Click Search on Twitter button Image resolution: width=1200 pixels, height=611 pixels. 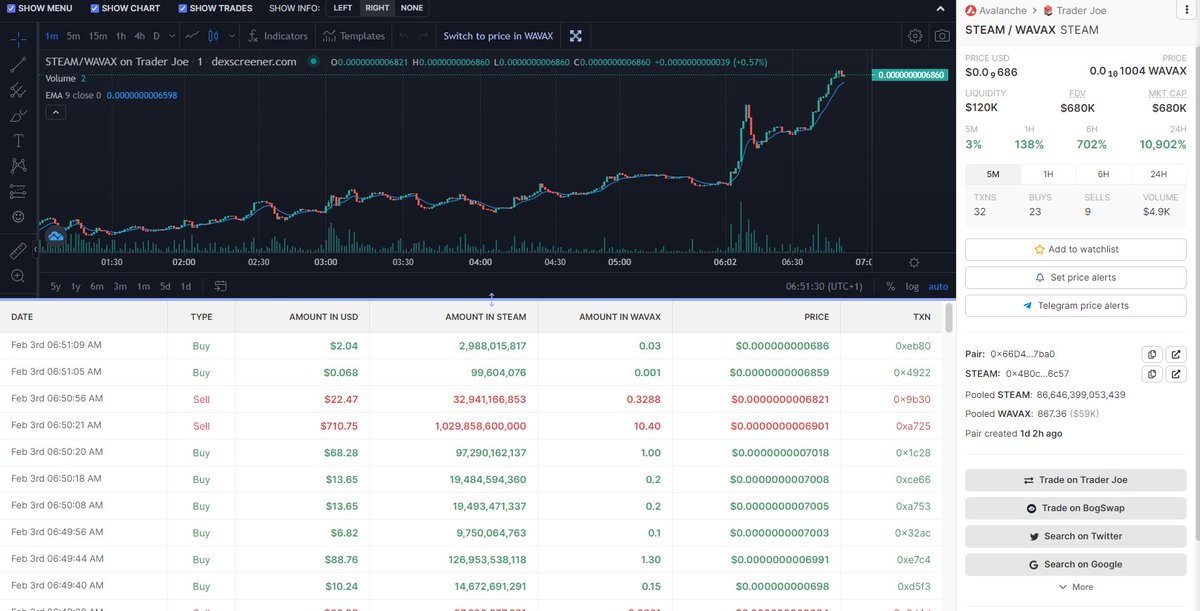[1075, 536]
